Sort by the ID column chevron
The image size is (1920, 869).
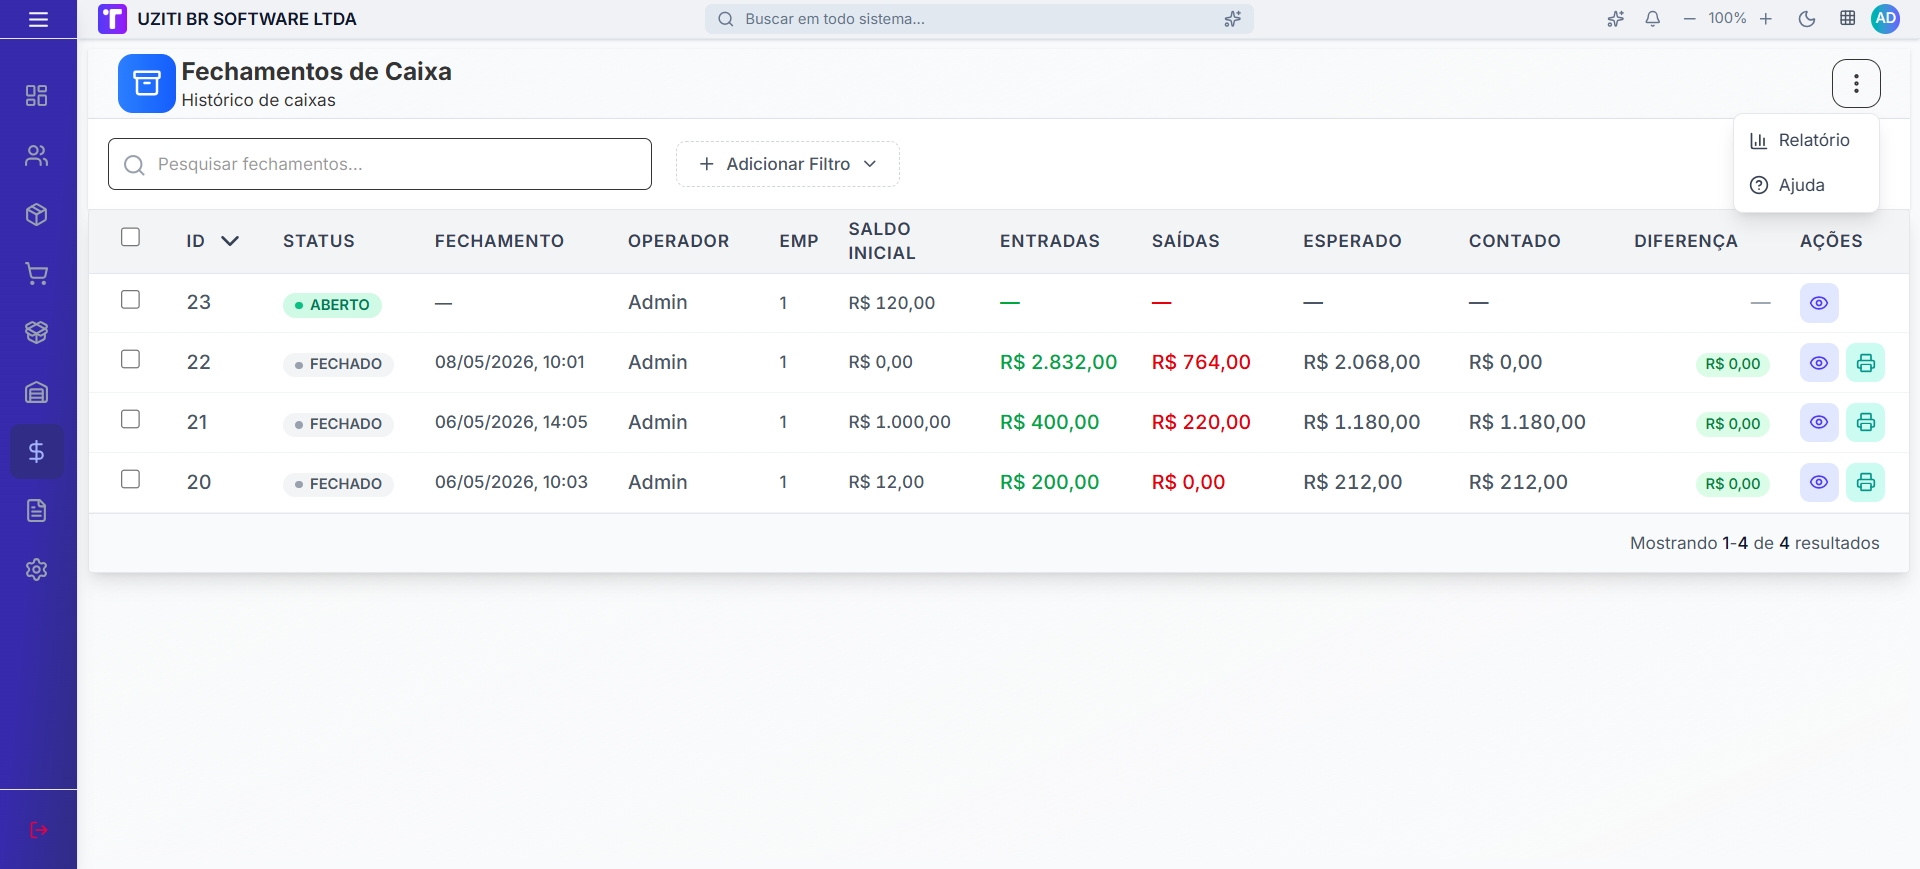click(x=230, y=241)
